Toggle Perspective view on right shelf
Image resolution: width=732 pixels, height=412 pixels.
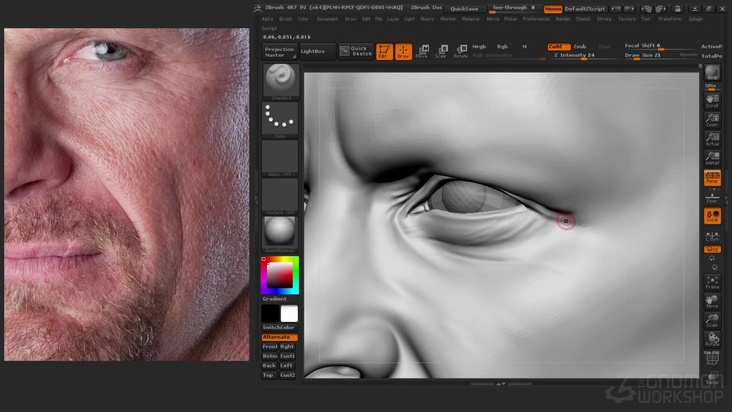coord(712,178)
